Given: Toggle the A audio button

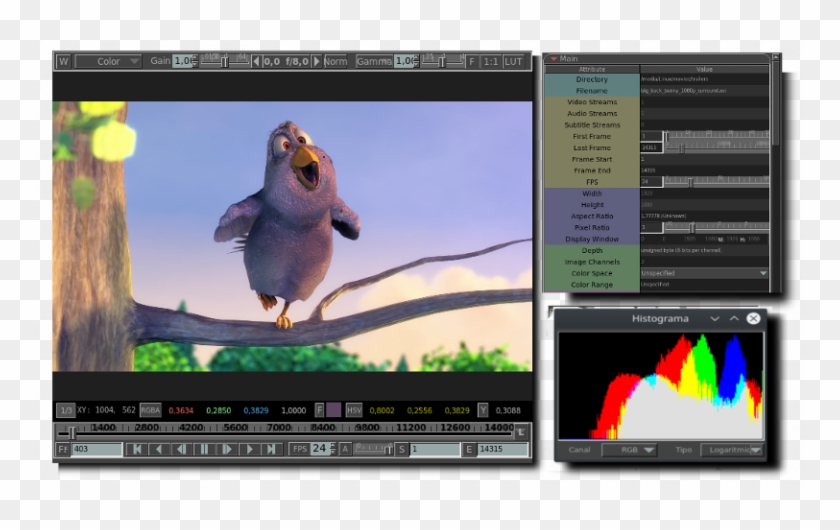Looking at the screenshot, I should click(345, 449).
